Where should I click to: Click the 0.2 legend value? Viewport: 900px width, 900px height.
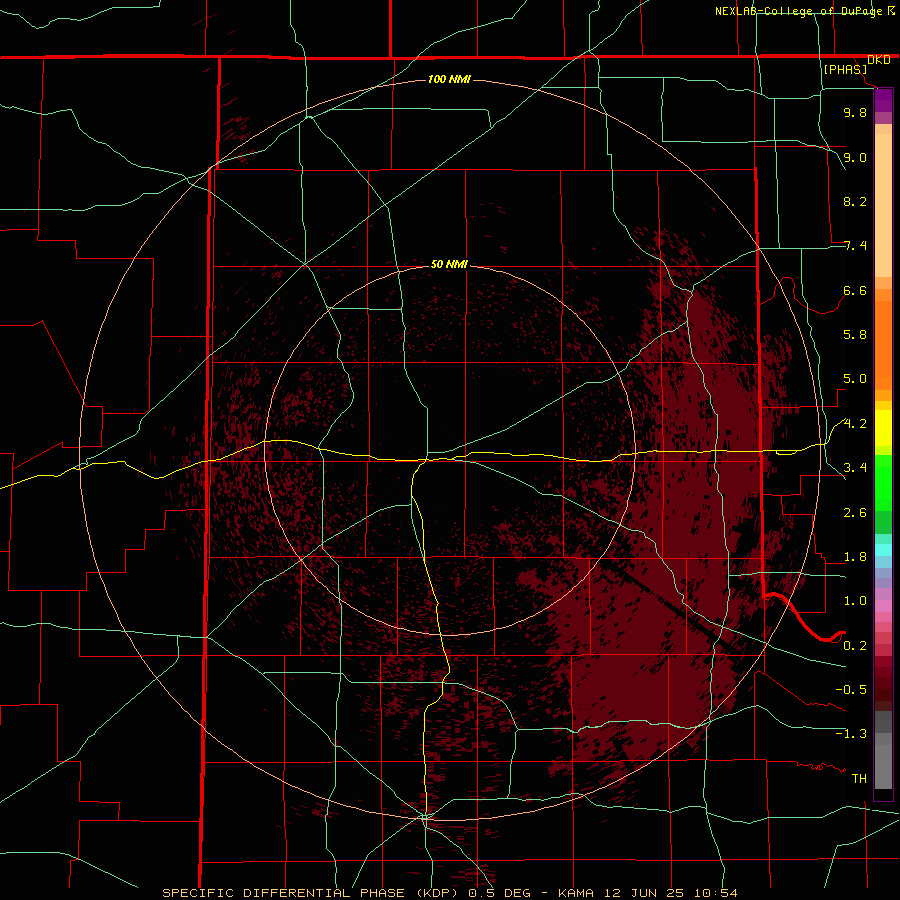[855, 646]
